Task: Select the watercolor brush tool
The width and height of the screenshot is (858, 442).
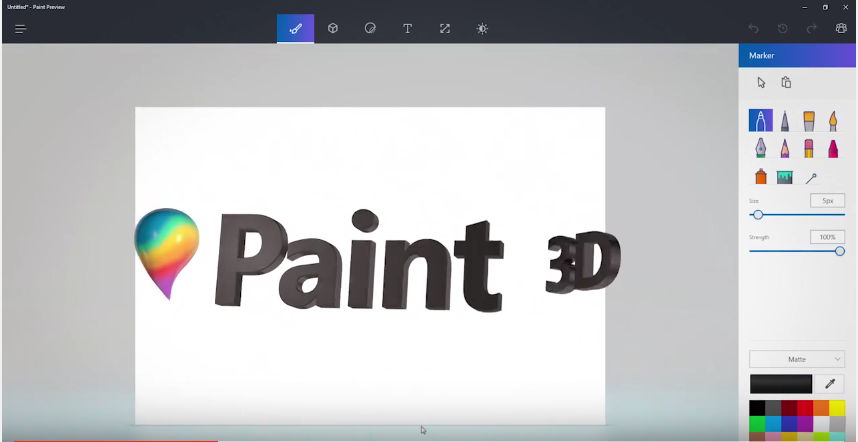Action: tap(833, 120)
